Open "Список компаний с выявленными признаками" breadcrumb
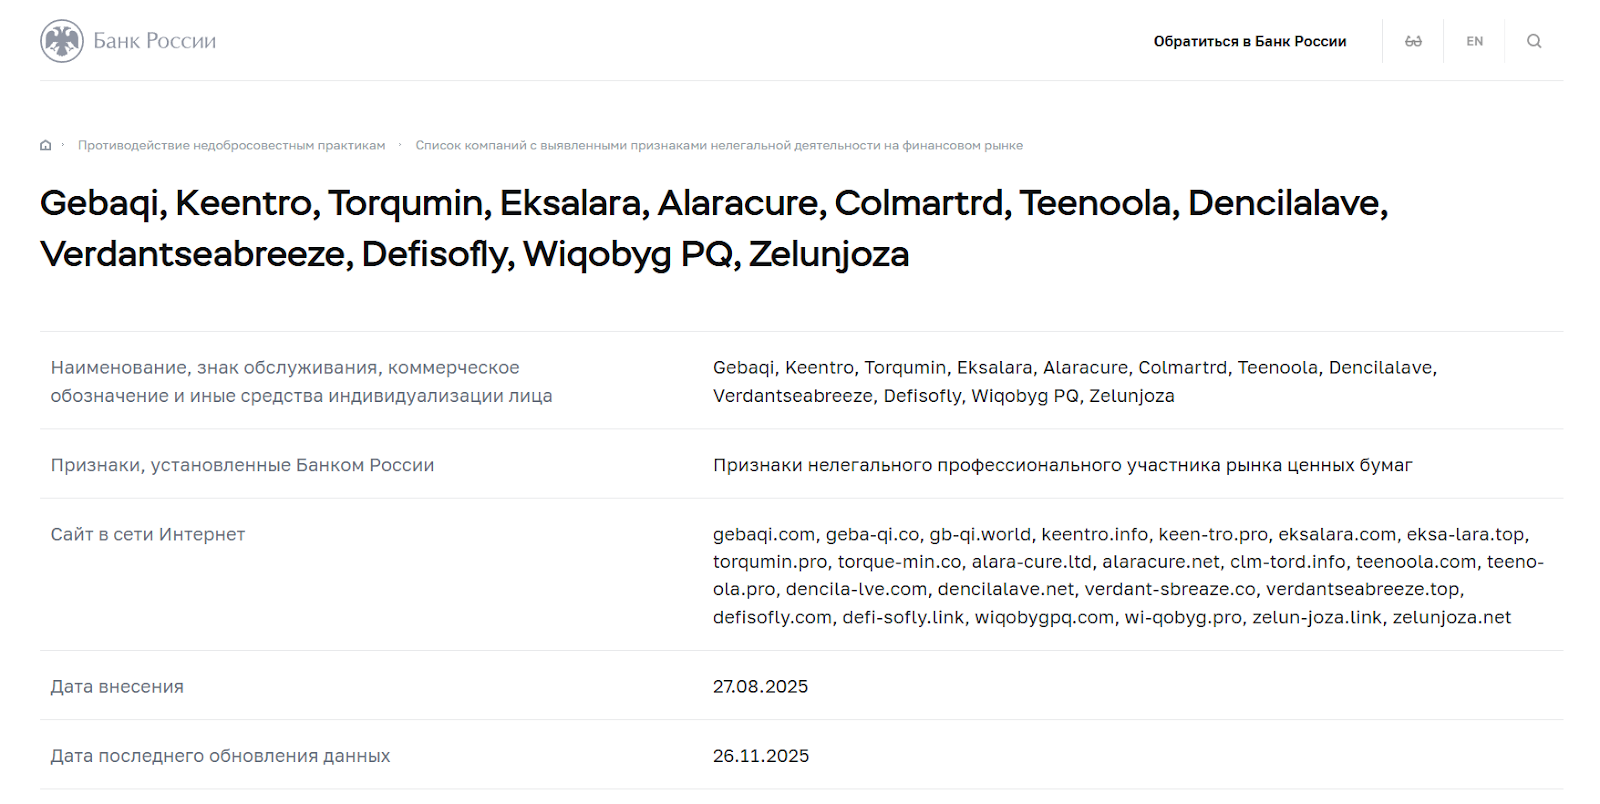The width and height of the screenshot is (1600, 804). [x=719, y=145]
